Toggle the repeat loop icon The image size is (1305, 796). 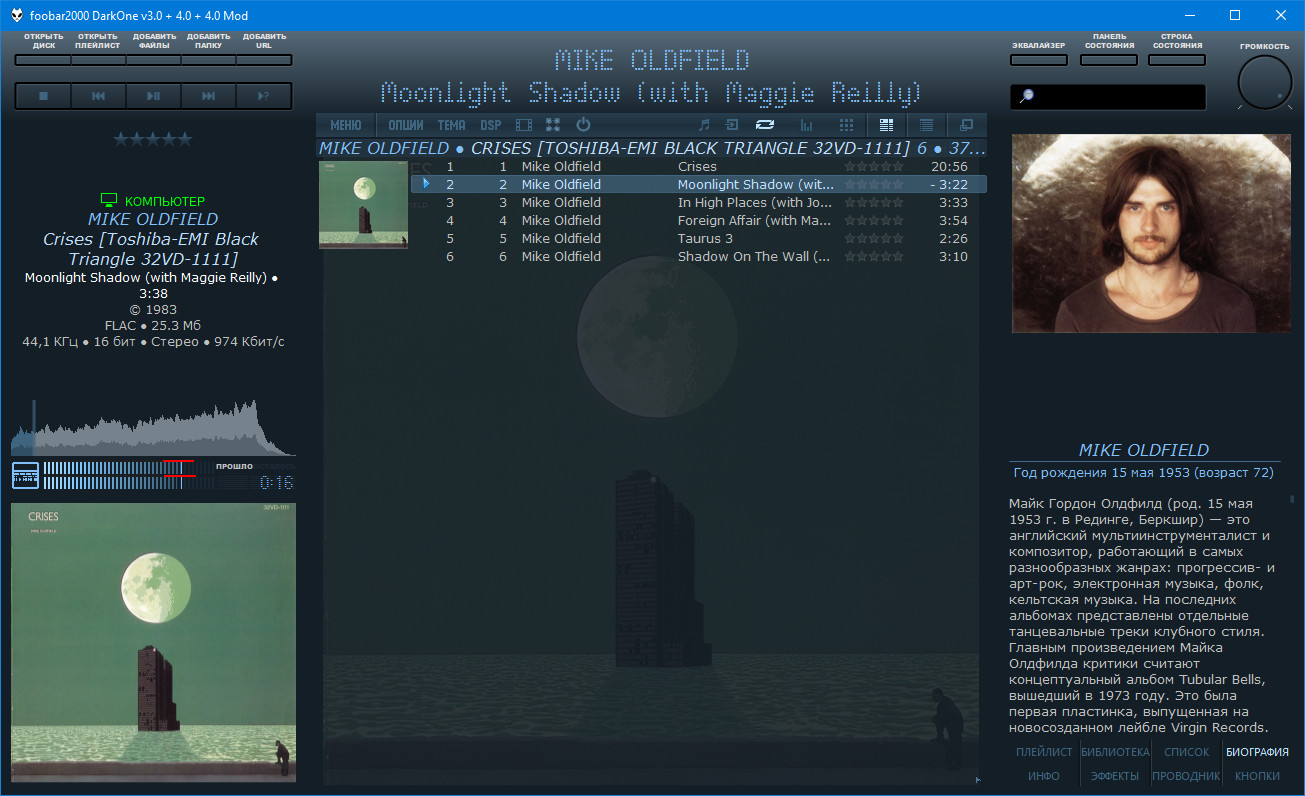tap(764, 125)
